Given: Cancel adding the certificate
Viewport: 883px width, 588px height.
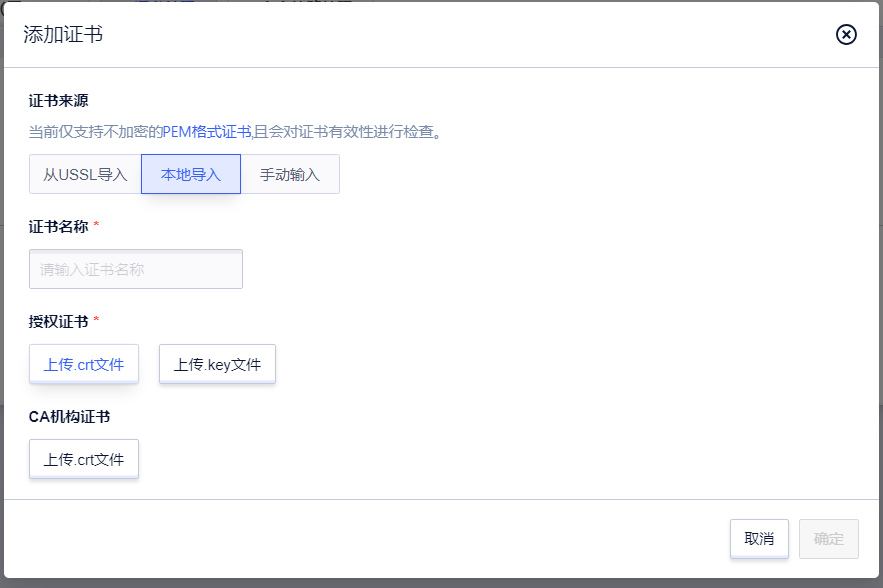Looking at the screenshot, I should pyautogui.click(x=759, y=538).
